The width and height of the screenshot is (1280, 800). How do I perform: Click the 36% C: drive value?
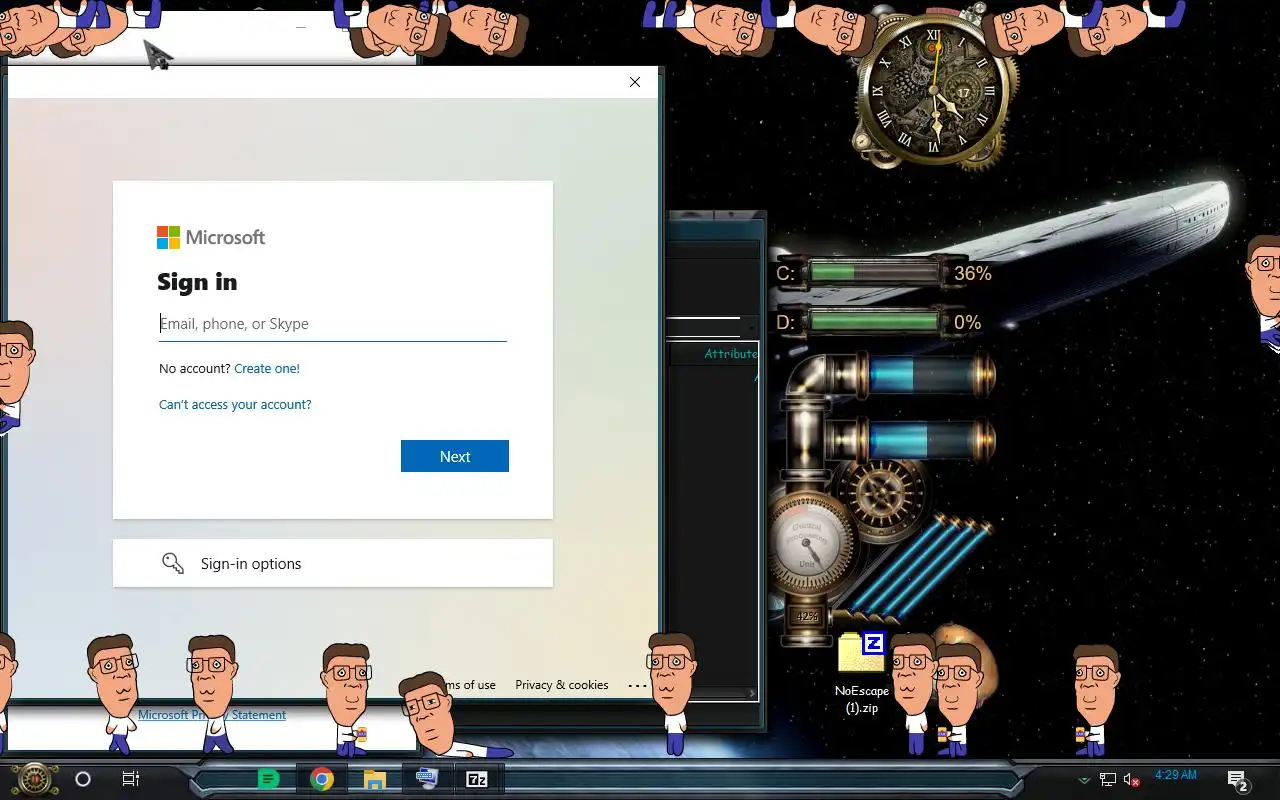(973, 273)
